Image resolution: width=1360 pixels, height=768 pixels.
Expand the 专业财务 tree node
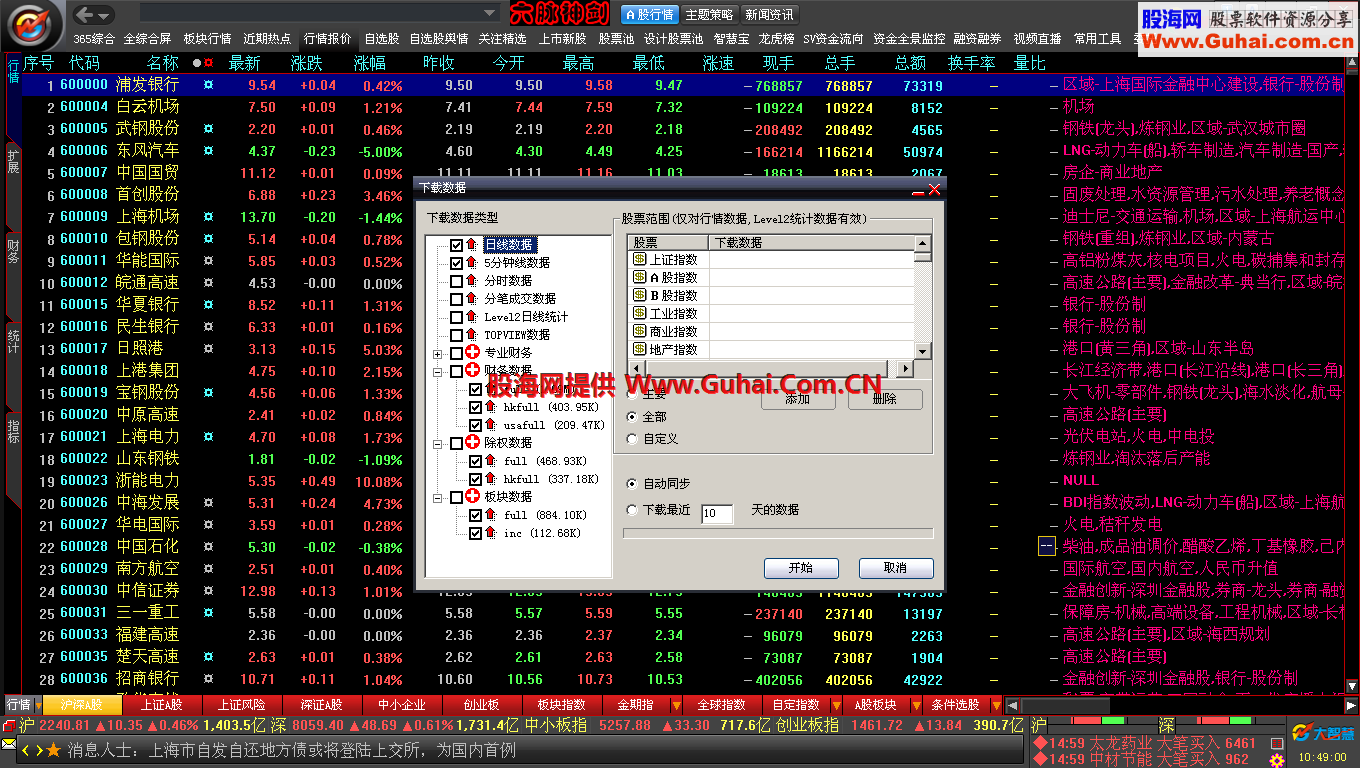(438, 354)
